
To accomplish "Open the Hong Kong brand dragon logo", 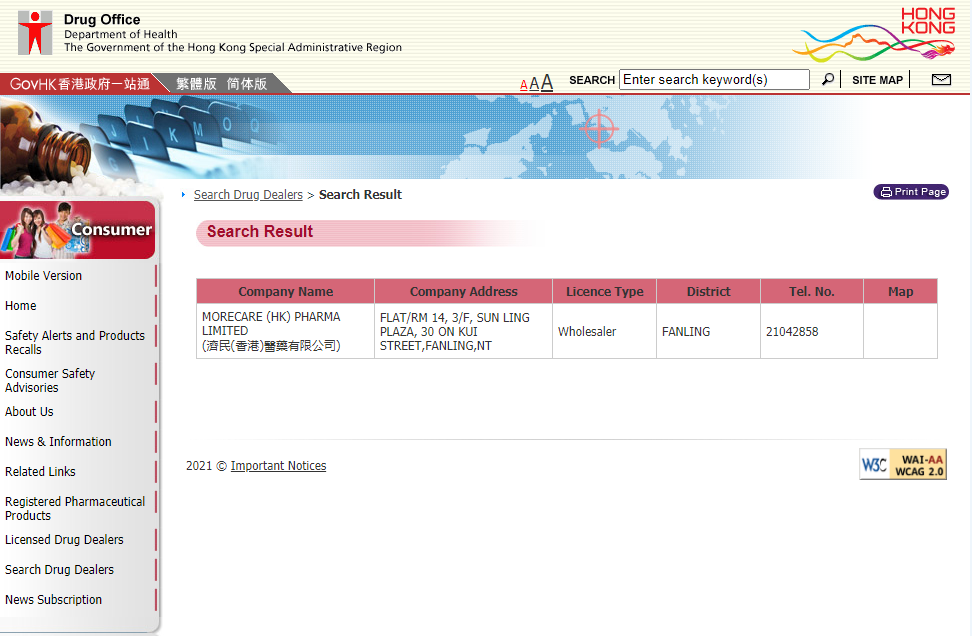I will 874,34.
